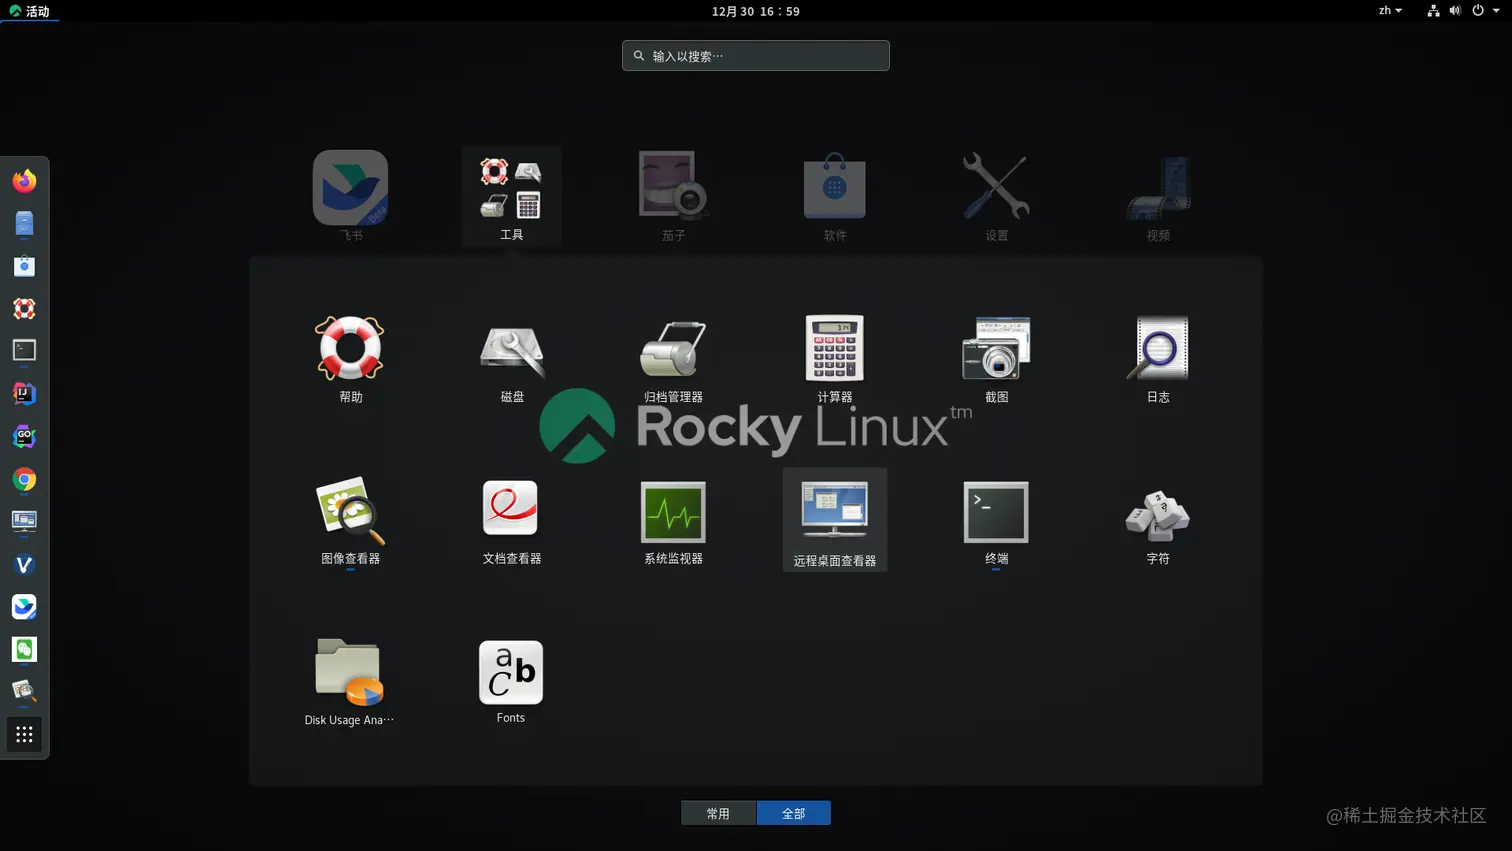Open the Files manager in the dock
Screen dimensions: 1512x851
(24, 223)
